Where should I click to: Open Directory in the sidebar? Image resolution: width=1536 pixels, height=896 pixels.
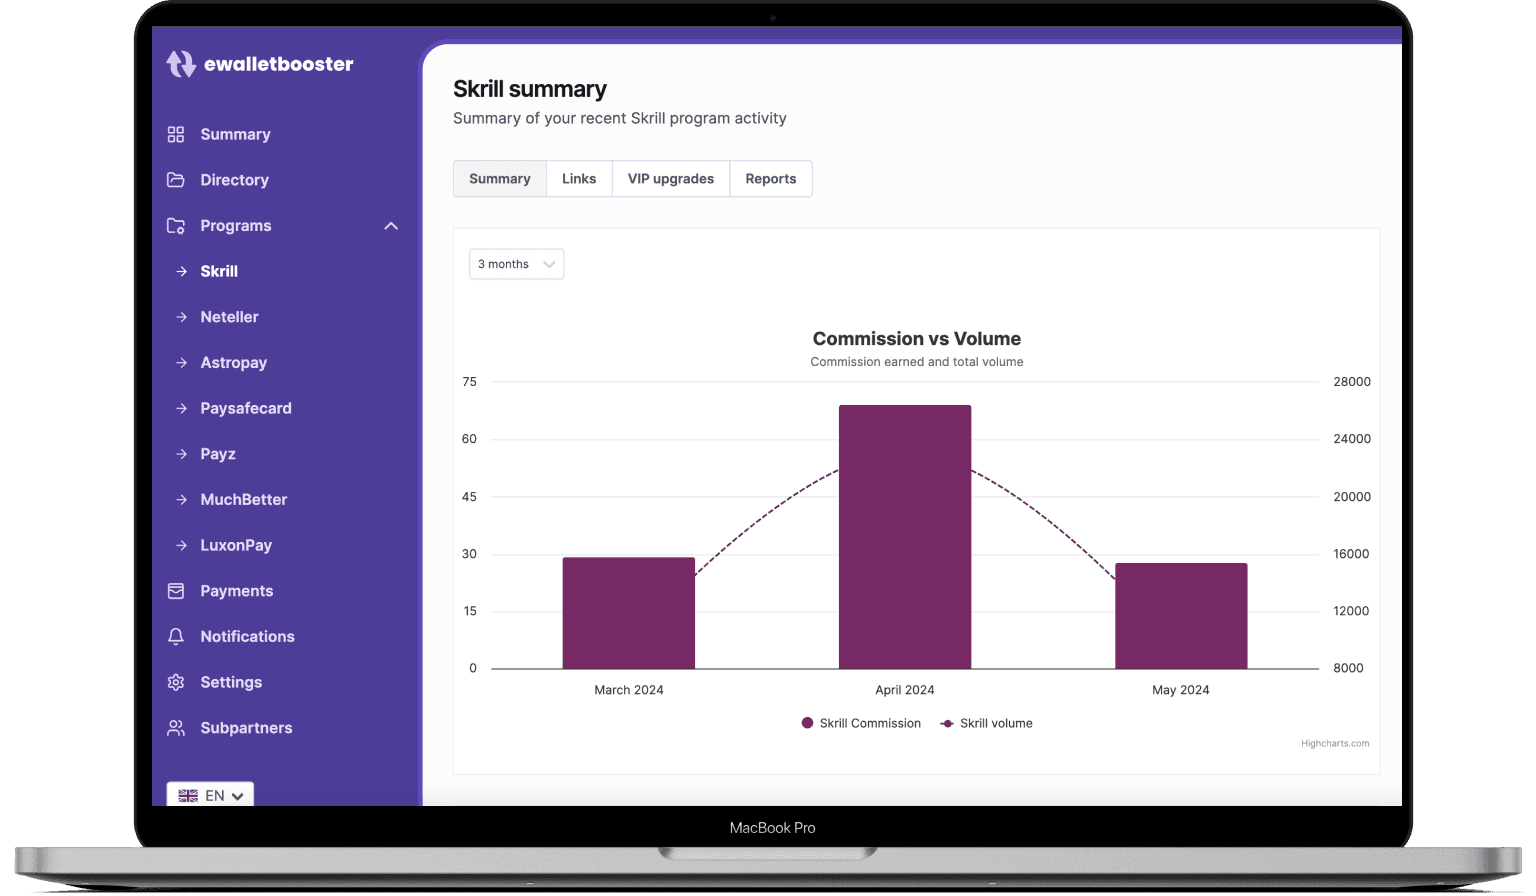[234, 180]
